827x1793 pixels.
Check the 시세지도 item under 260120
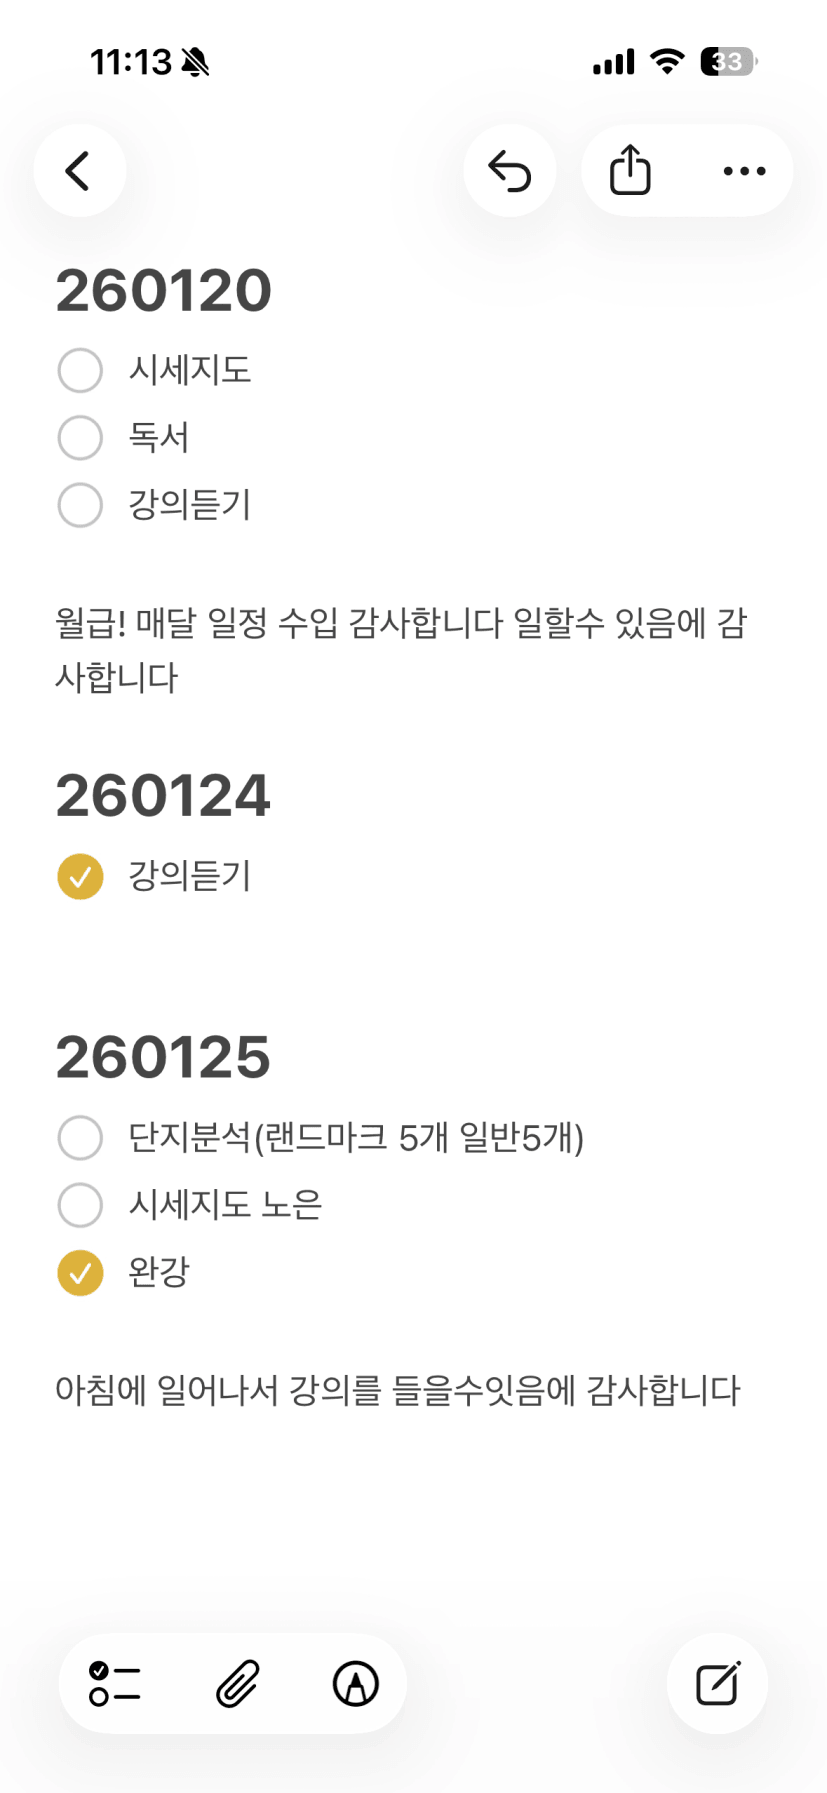[x=80, y=370]
